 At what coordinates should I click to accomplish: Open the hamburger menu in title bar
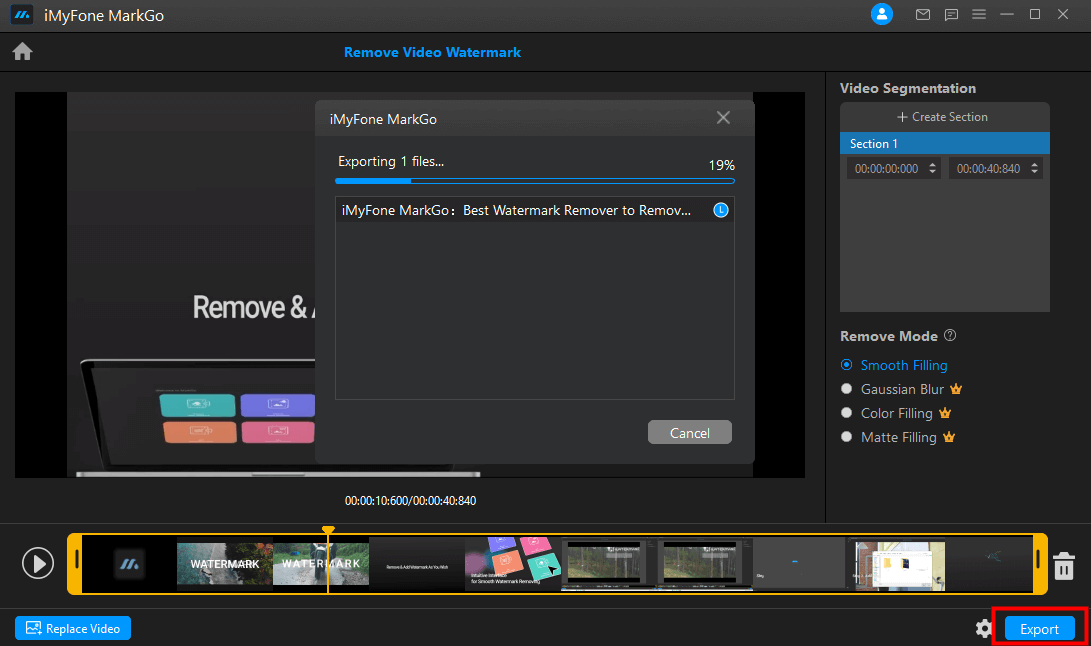pos(979,14)
